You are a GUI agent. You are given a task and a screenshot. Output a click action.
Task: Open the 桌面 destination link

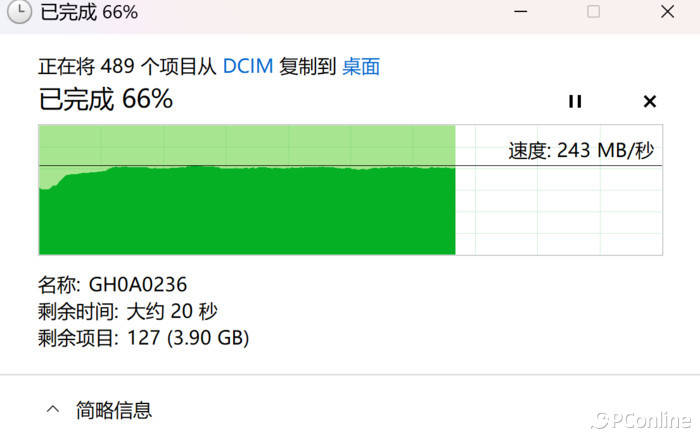[x=361, y=67]
